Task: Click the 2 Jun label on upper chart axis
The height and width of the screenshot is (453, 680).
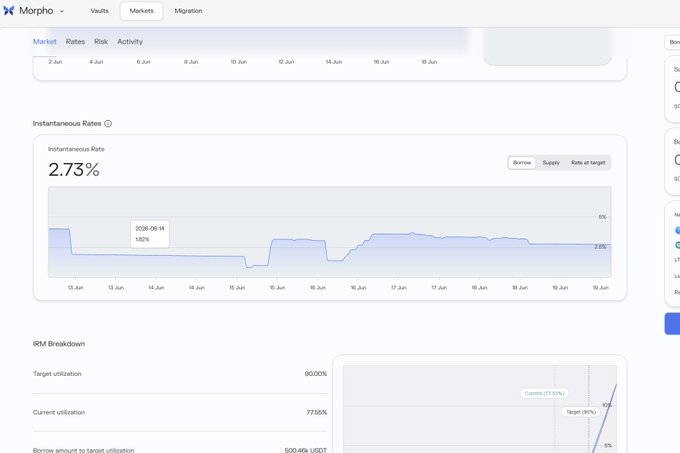Action: tap(56, 62)
